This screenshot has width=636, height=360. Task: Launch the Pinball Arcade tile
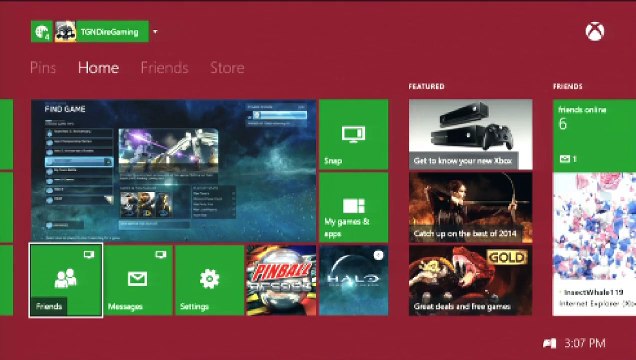(x=281, y=280)
